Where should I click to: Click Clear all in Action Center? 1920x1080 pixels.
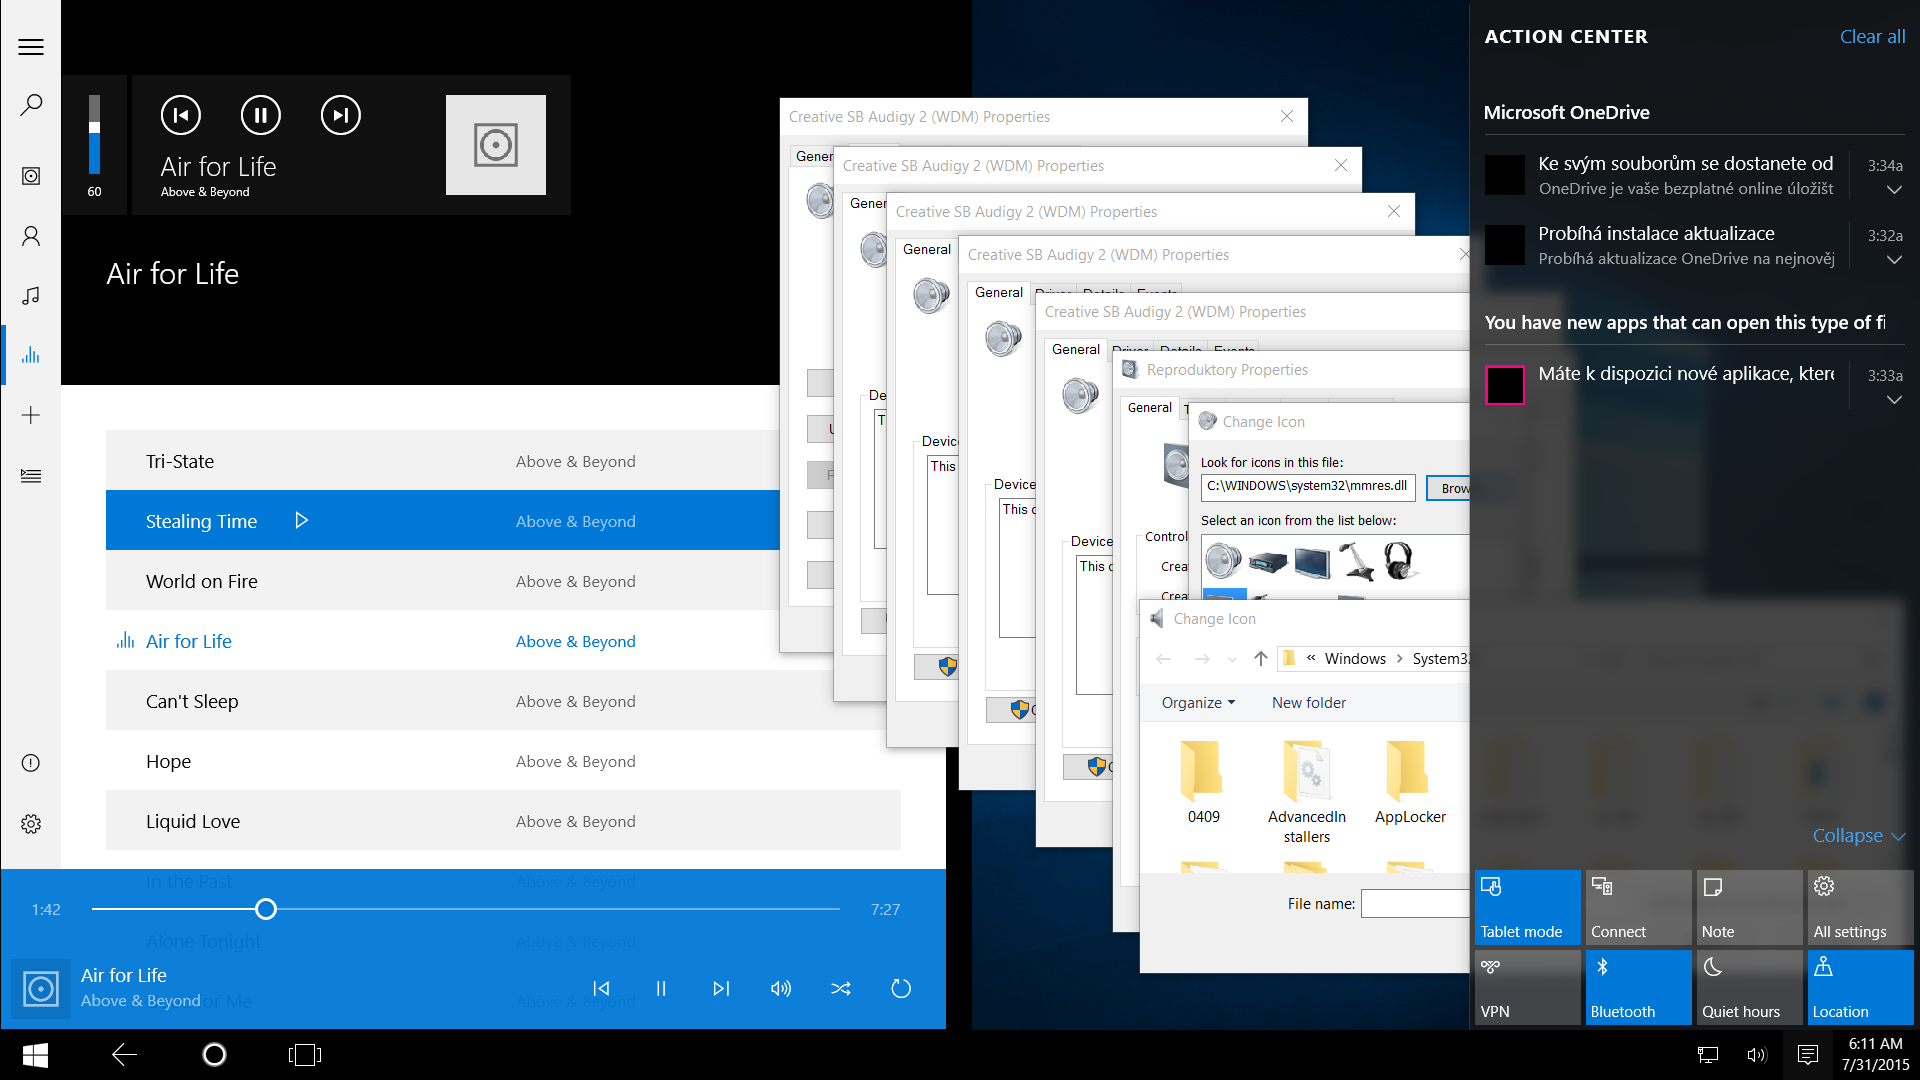coord(1872,37)
